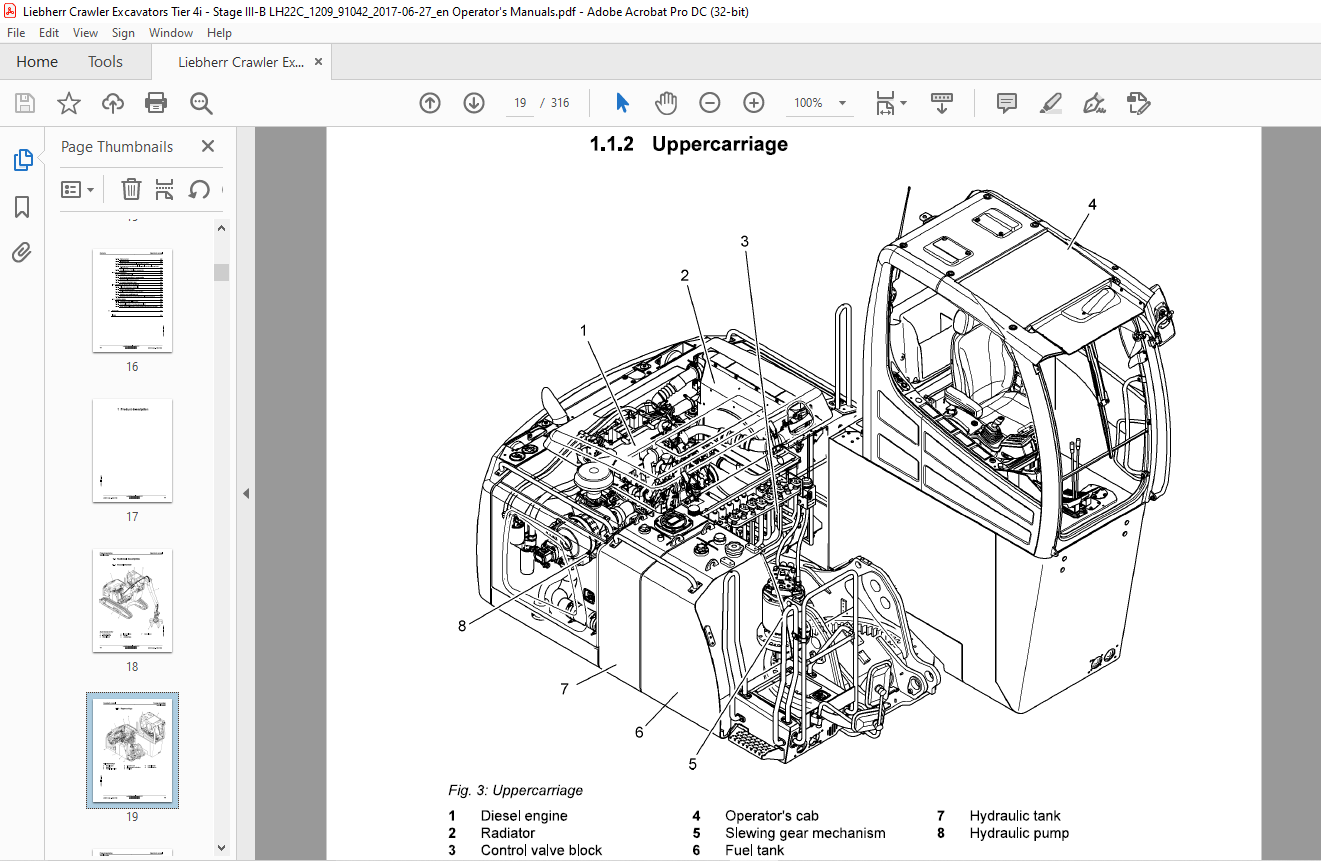Click the 'Hydraulic pump' legend text
This screenshot has height=861, width=1321.
coord(1019,833)
